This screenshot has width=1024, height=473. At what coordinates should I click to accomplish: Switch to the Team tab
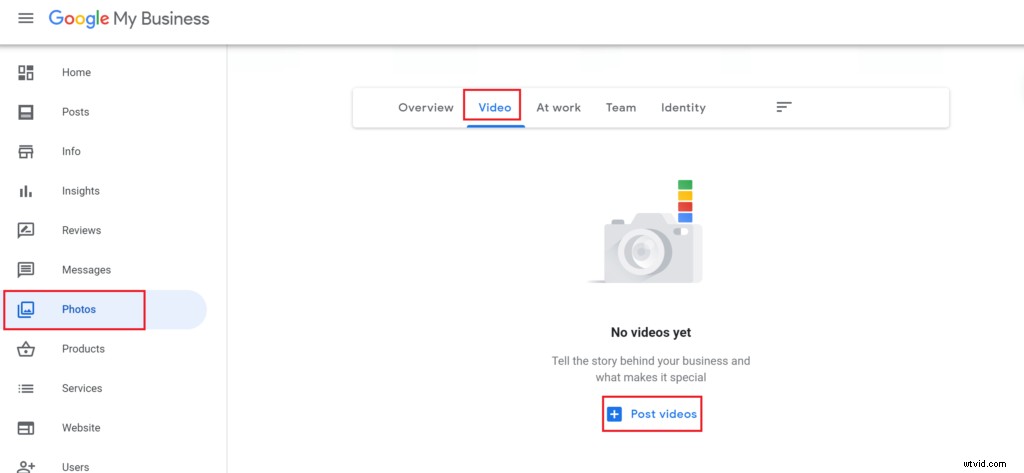(x=620, y=108)
